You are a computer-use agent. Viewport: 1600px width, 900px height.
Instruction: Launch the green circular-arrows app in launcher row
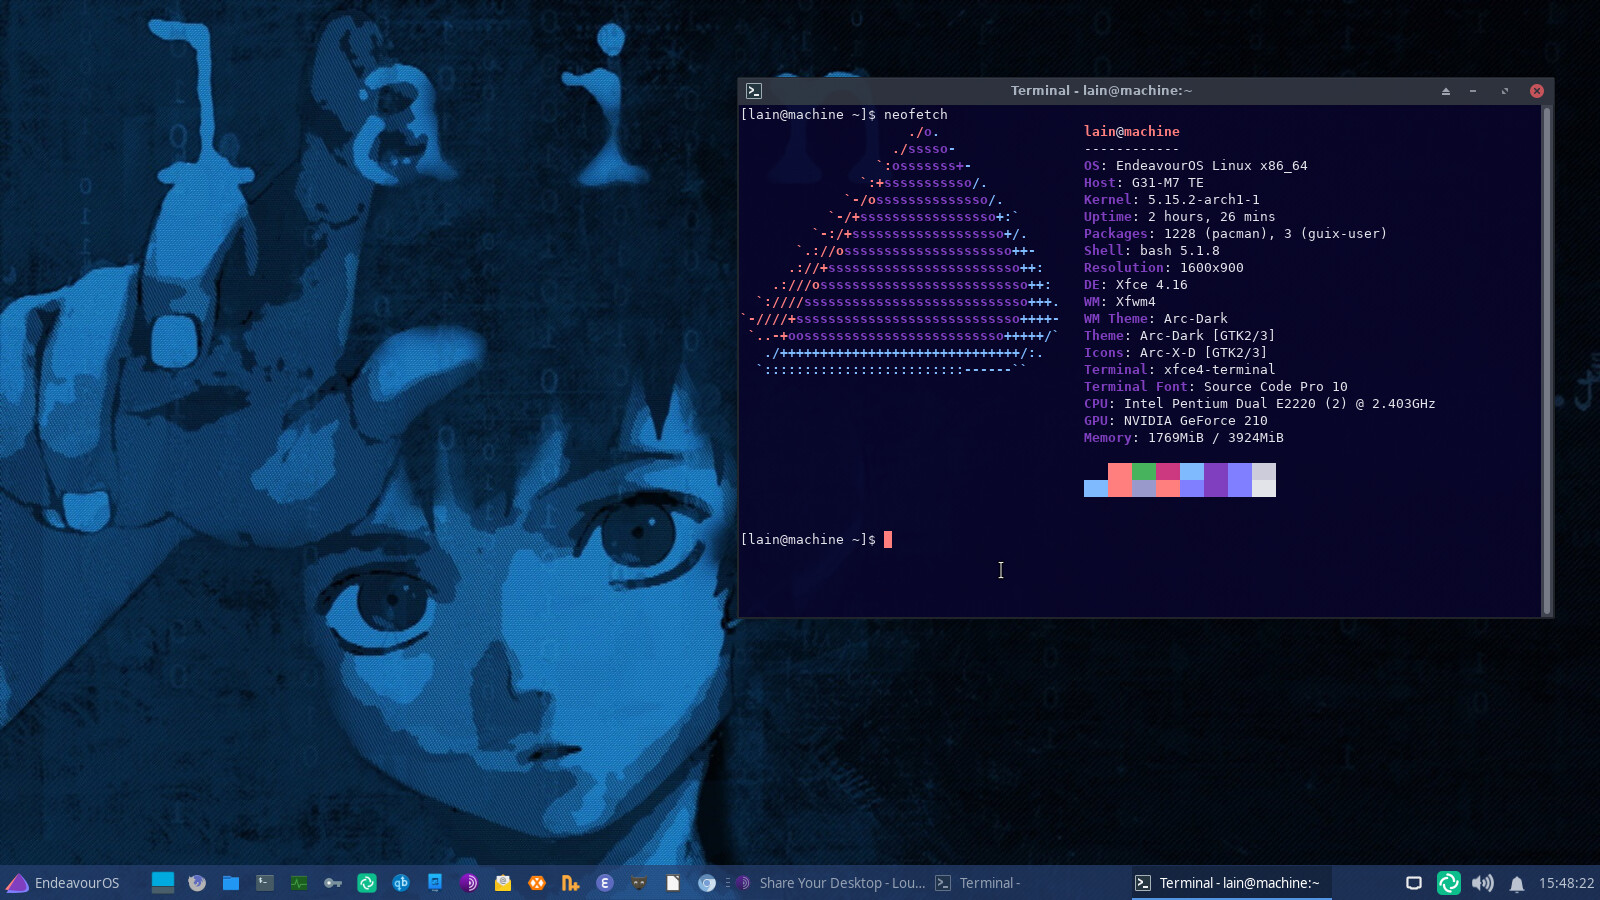pyautogui.click(x=367, y=883)
